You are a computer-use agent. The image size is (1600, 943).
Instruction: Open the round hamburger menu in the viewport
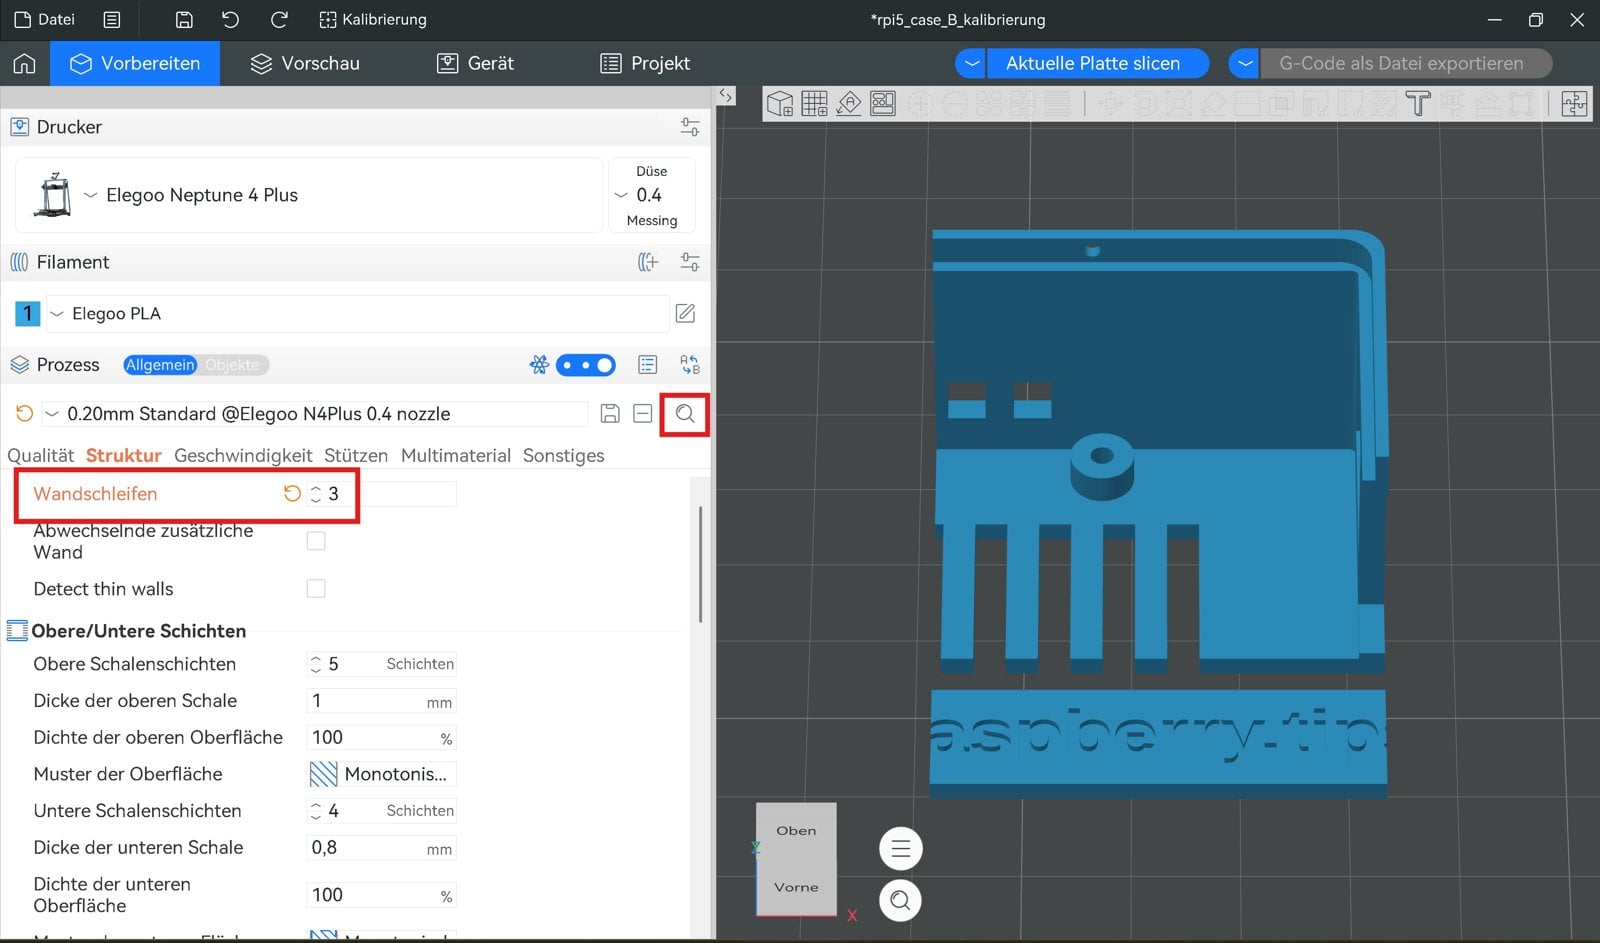[x=900, y=849]
